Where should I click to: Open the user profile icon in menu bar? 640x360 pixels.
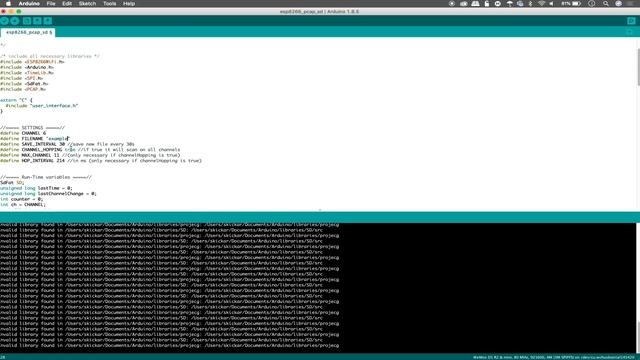point(618,4)
